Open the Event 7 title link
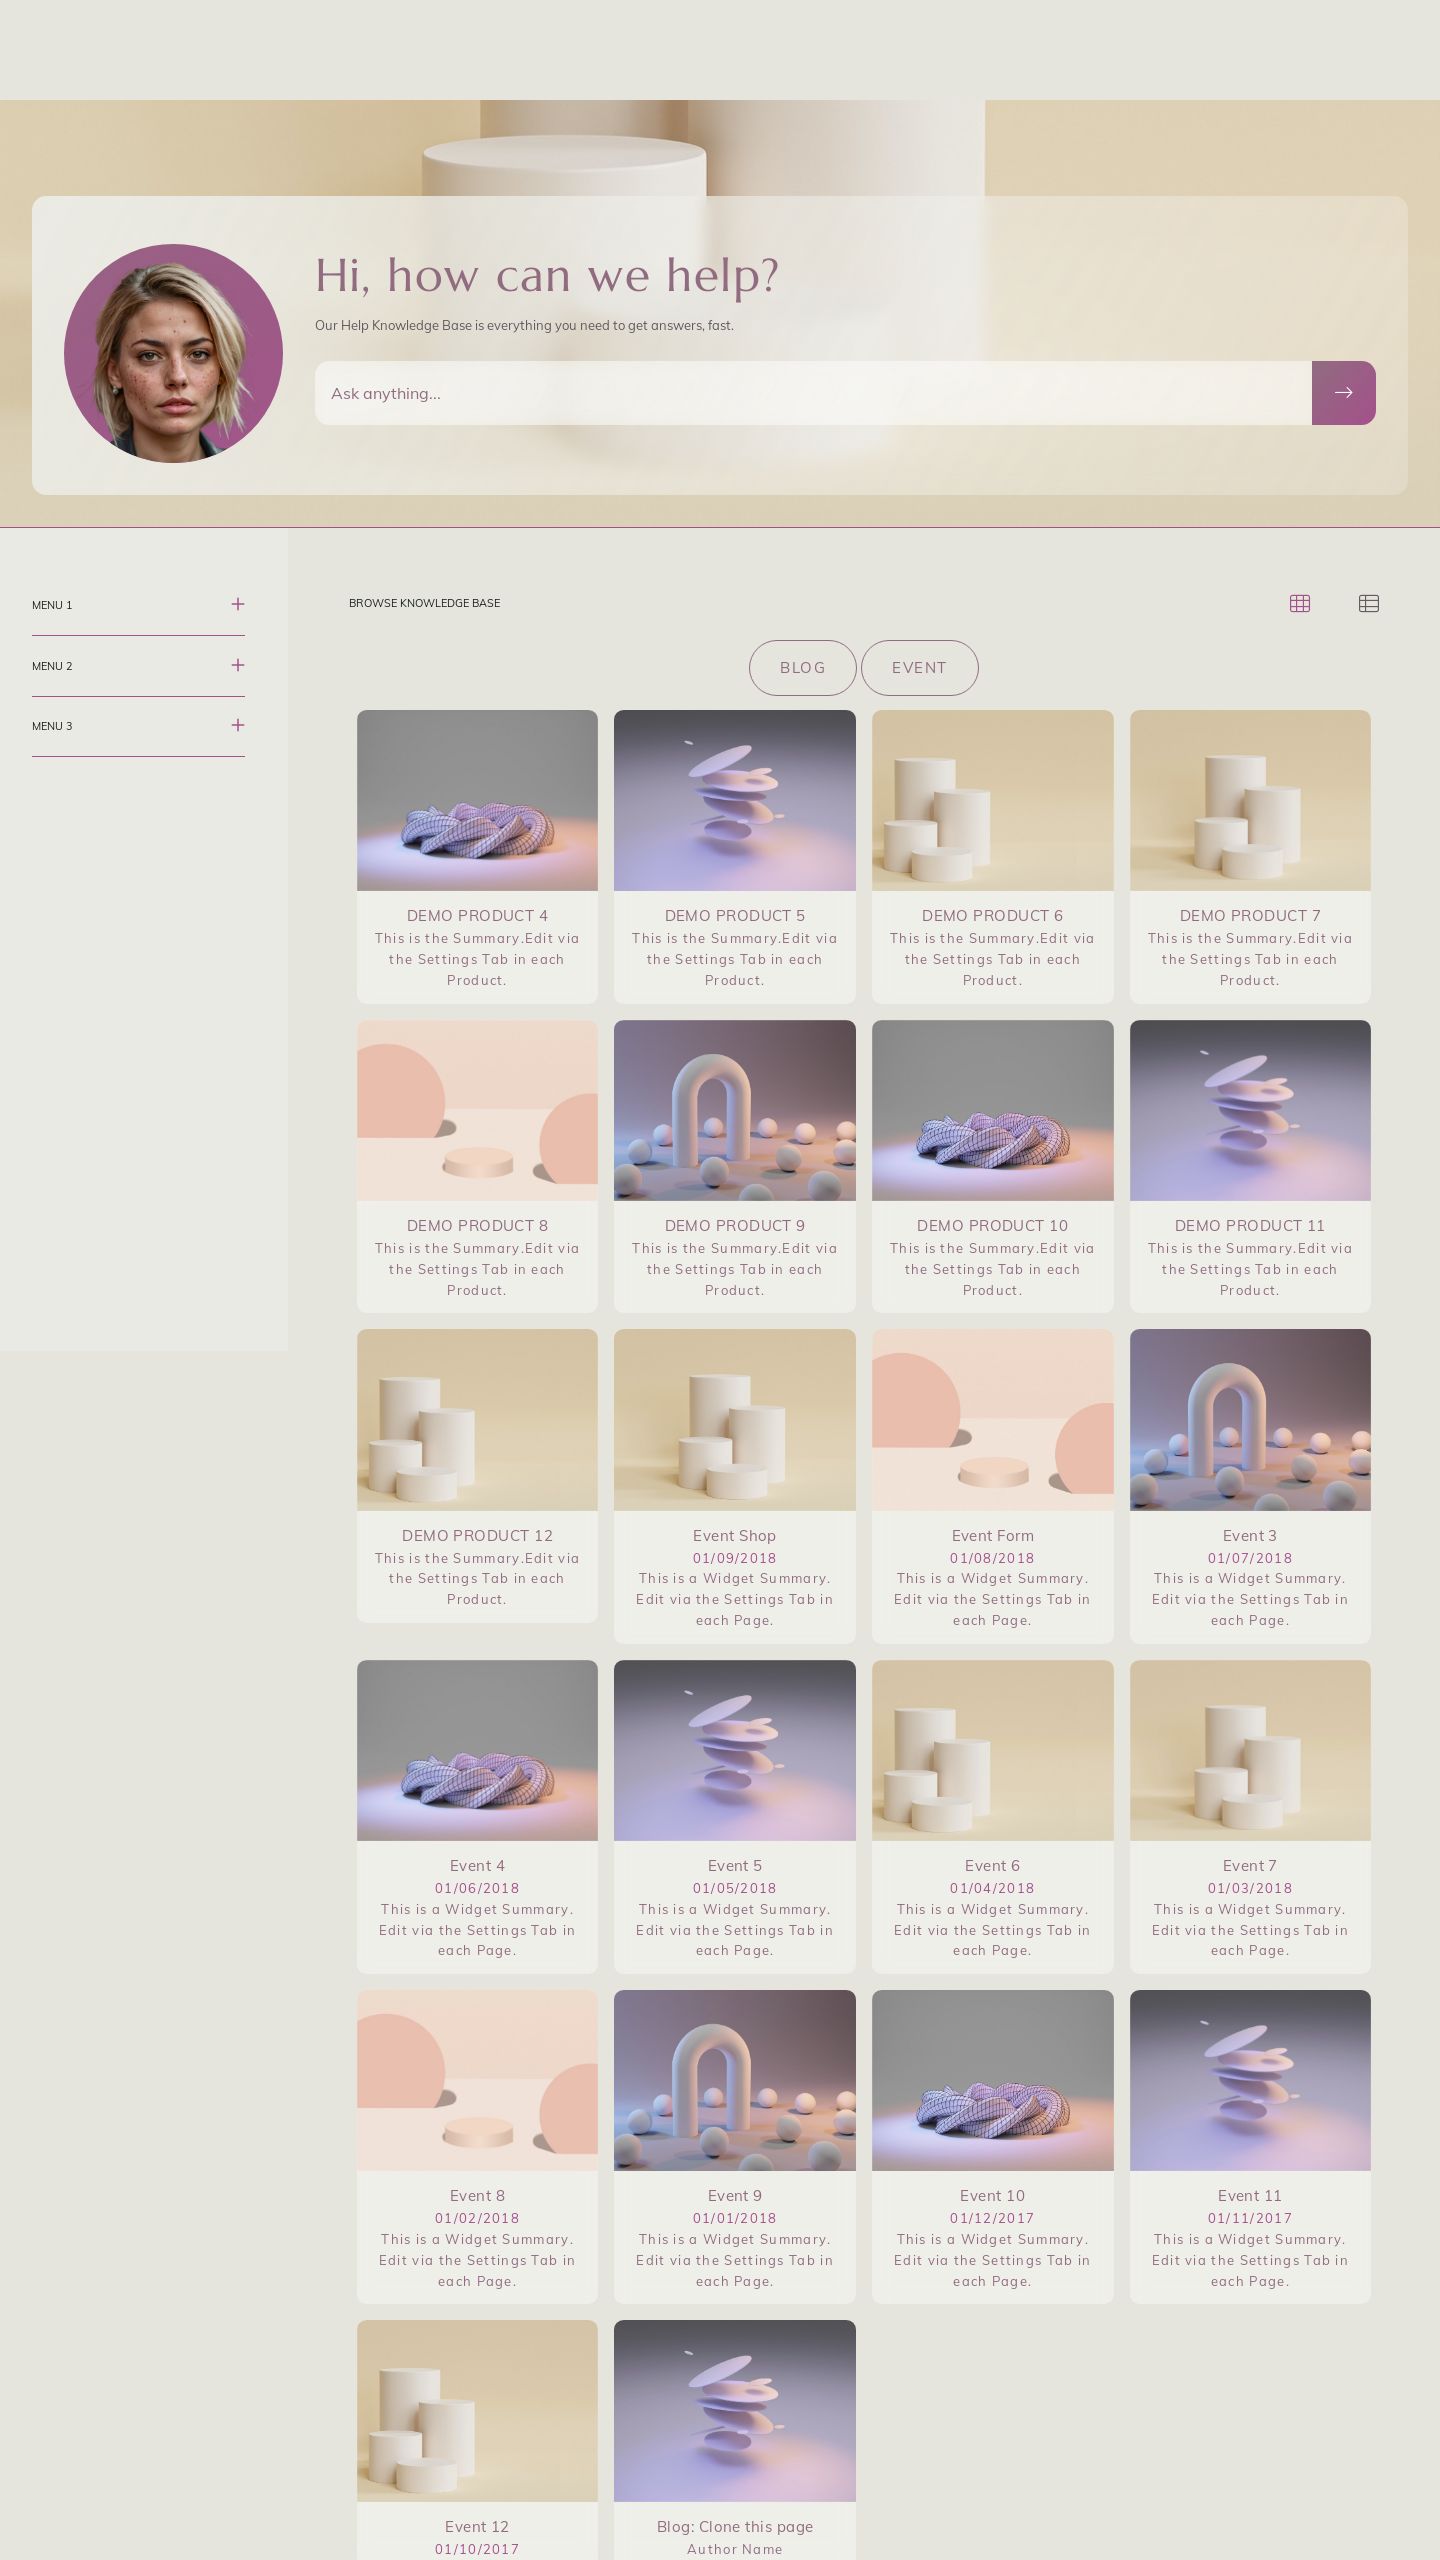Viewport: 1440px width, 2560px height. coord(1249,1866)
